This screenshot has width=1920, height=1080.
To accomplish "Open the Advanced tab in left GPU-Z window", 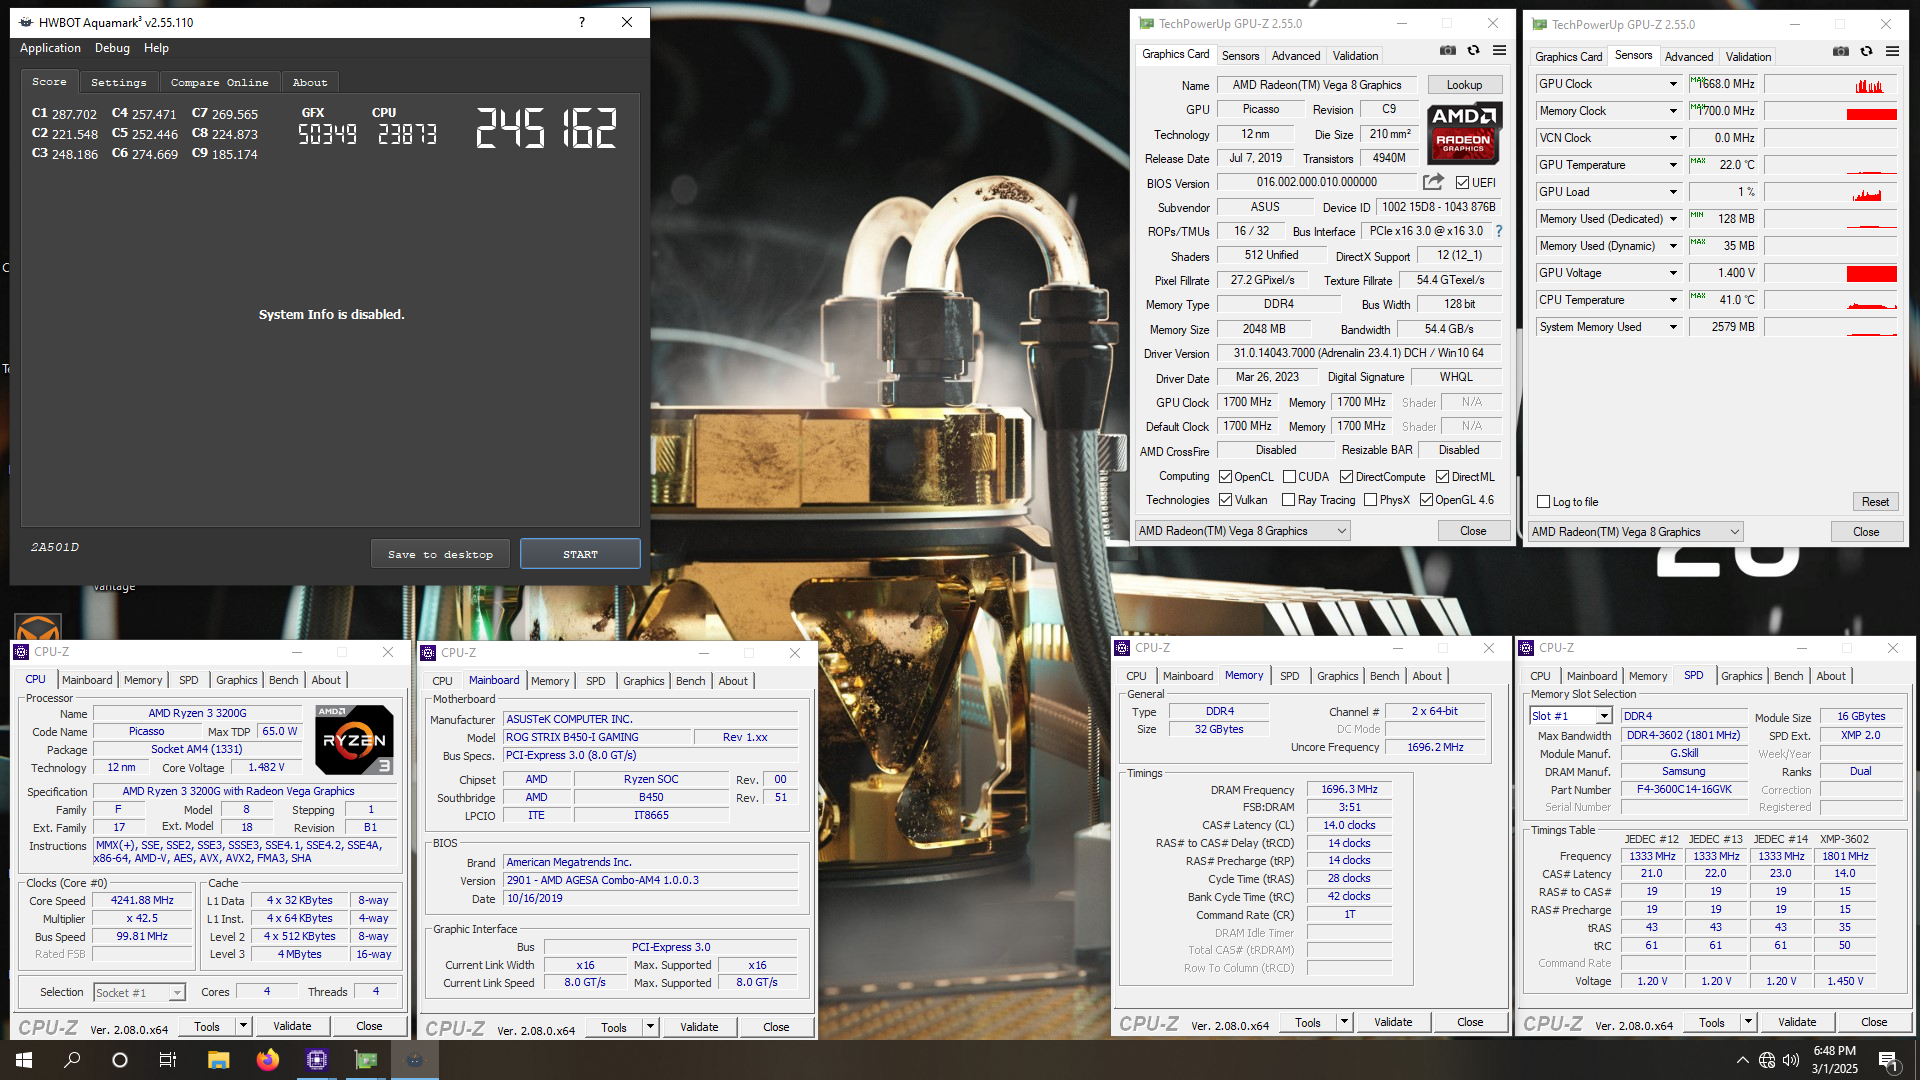I will pos(1296,56).
